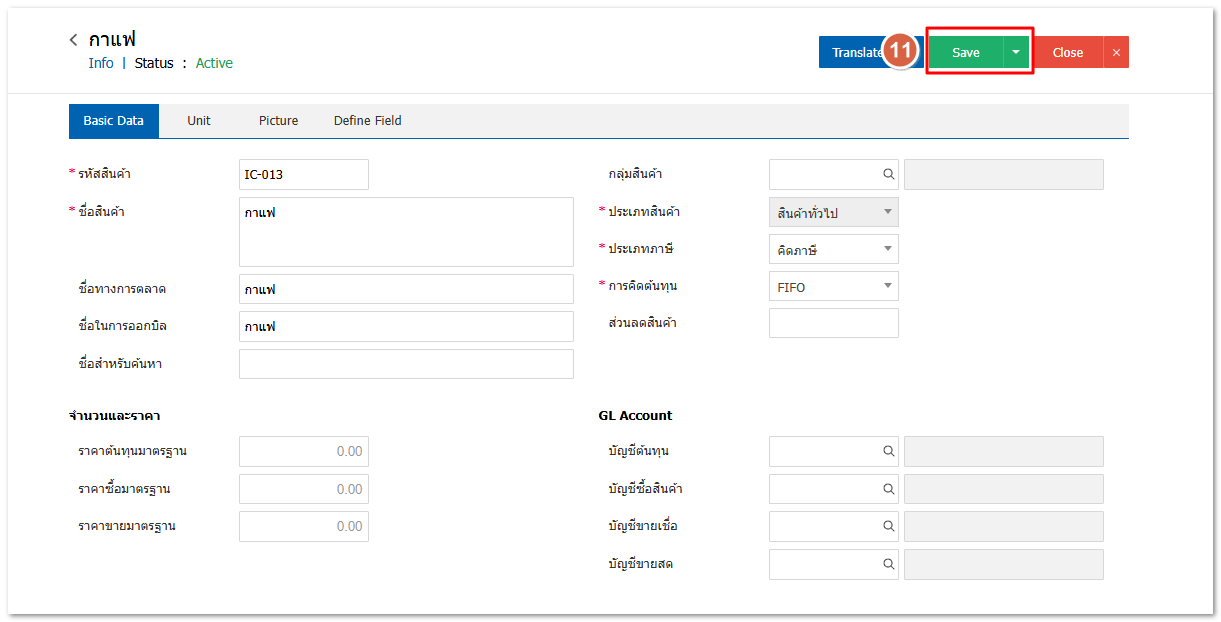
Task: Click search icon in บัญชีขายเชื่อ field
Action: click(888, 527)
